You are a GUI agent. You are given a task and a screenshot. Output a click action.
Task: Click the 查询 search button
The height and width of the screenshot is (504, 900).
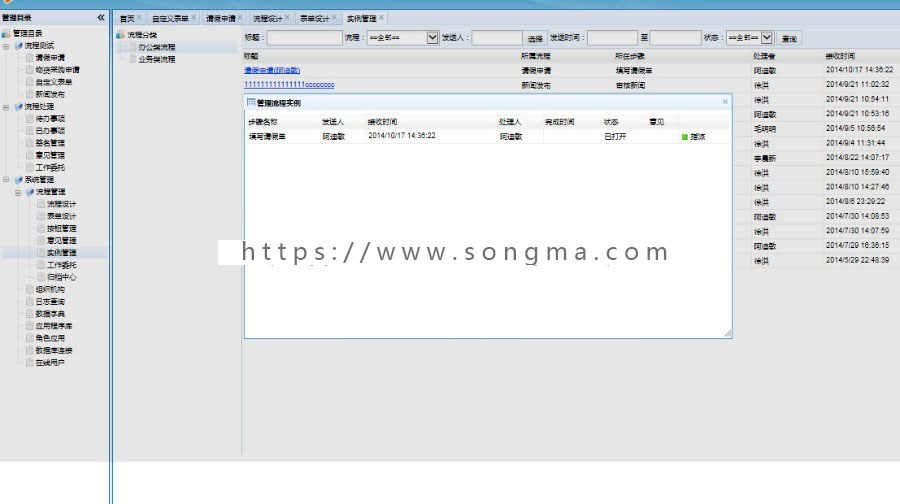pos(789,38)
